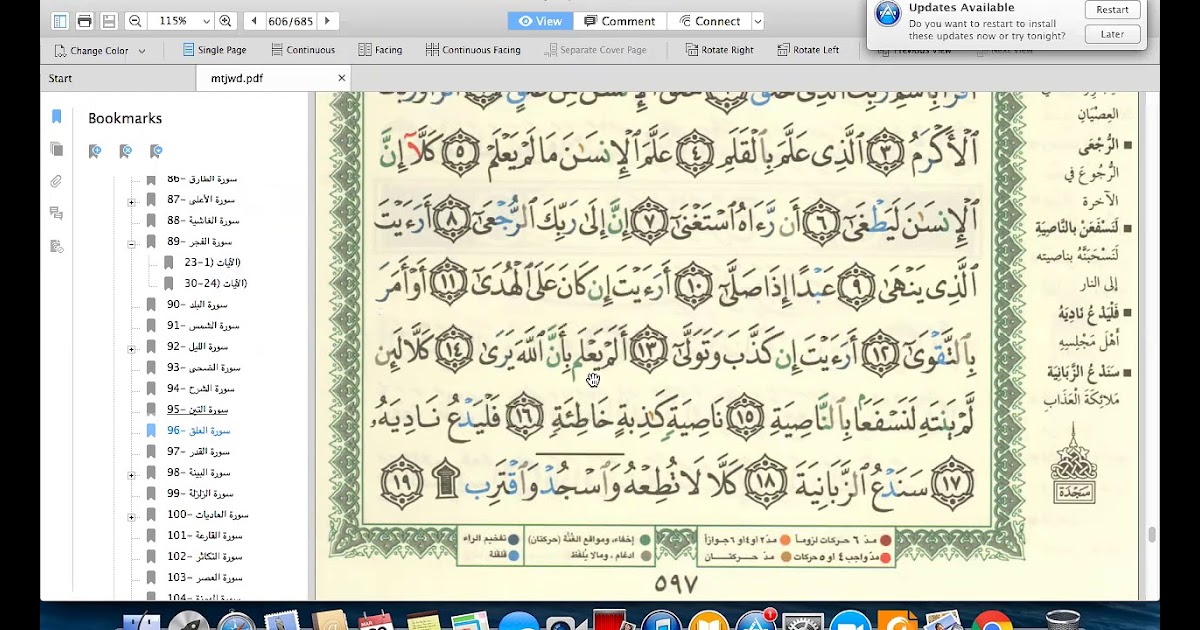Screen dimensions: 1200x630
Task: Zoom in with the plus magnifier
Action: (x=225, y=21)
